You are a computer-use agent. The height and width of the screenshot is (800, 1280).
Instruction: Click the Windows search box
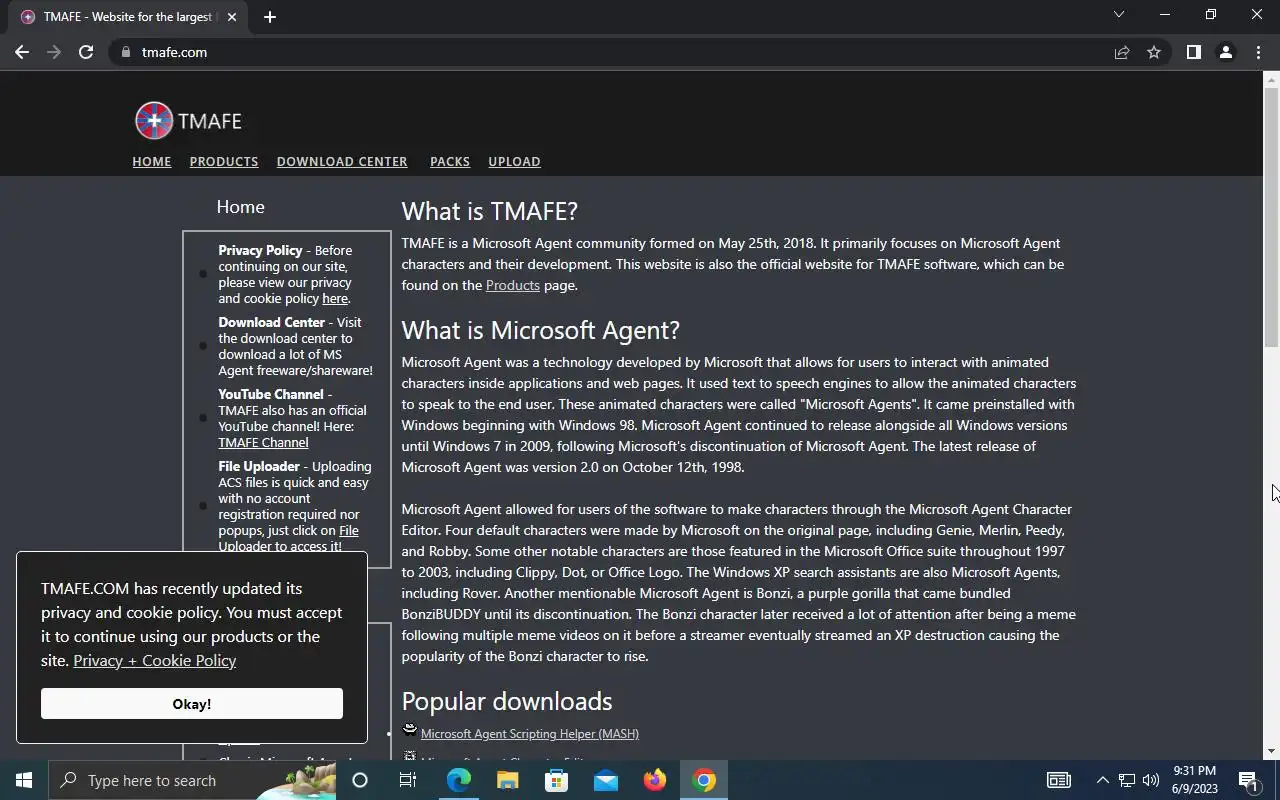click(192, 780)
